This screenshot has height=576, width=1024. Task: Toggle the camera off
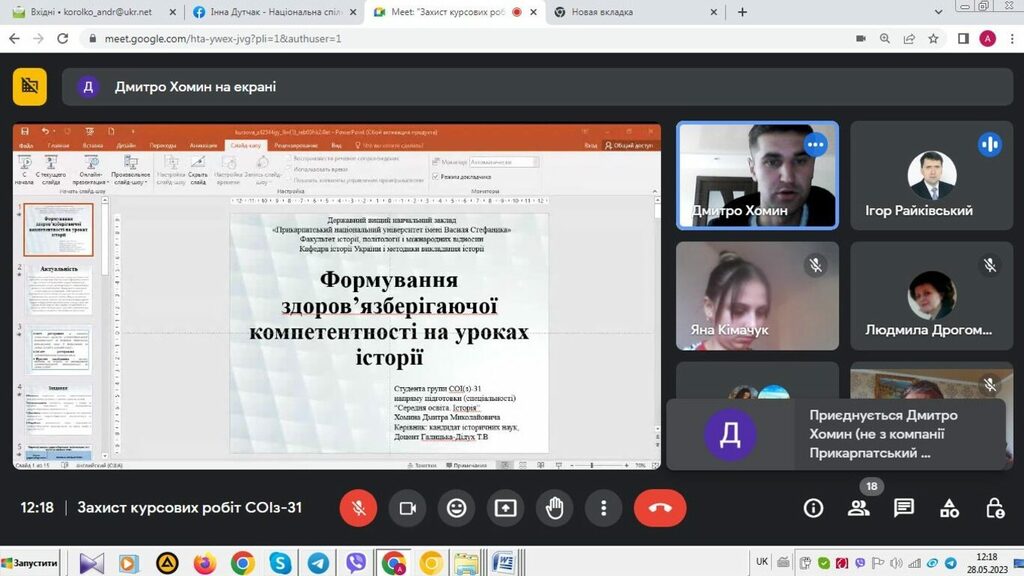pos(407,508)
